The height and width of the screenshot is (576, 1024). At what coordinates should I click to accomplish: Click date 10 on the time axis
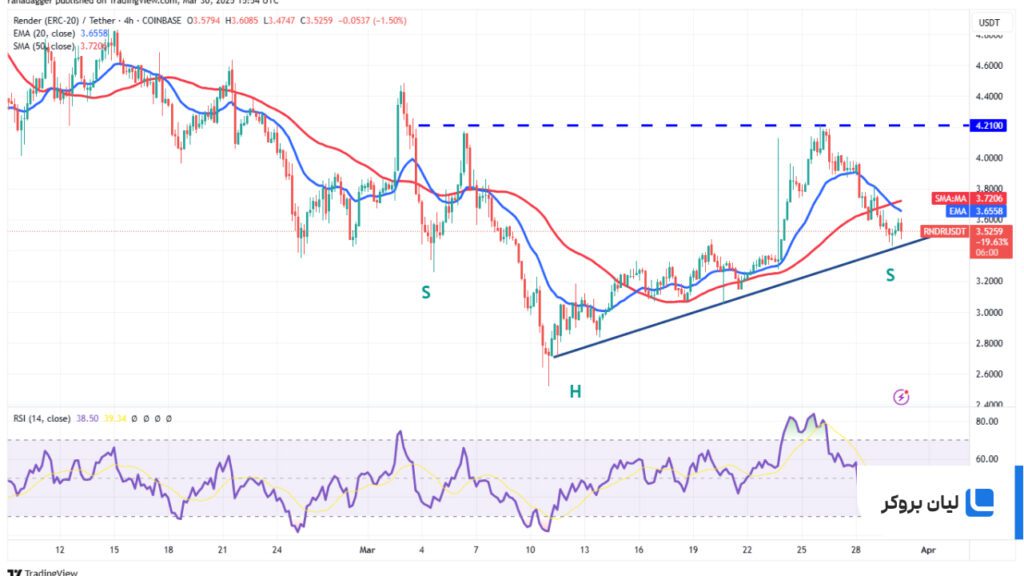pos(530,550)
